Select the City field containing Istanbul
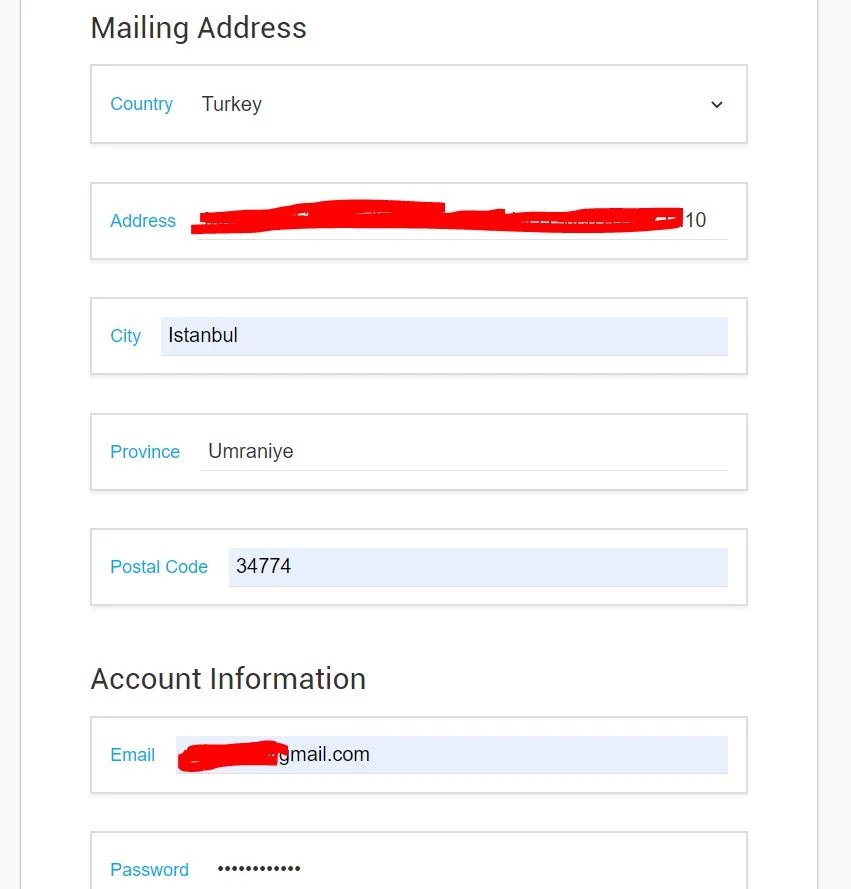Viewport: 851px width, 889px height. coord(443,336)
